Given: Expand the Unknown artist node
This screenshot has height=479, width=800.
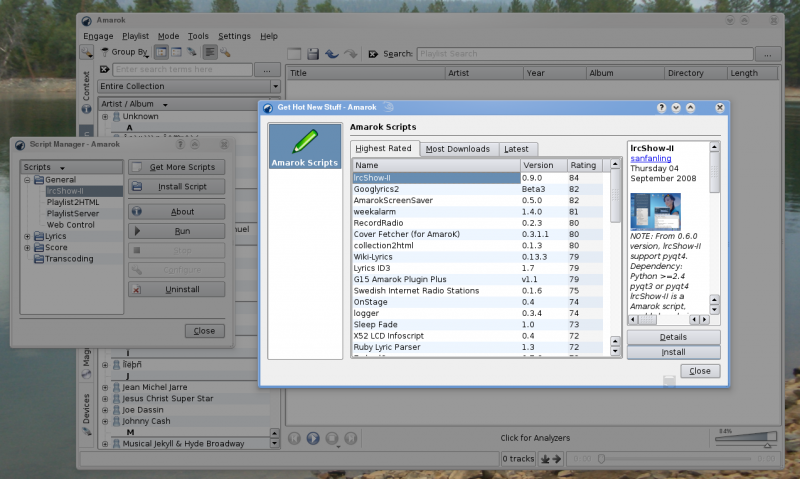Looking at the screenshot, I should [x=105, y=117].
